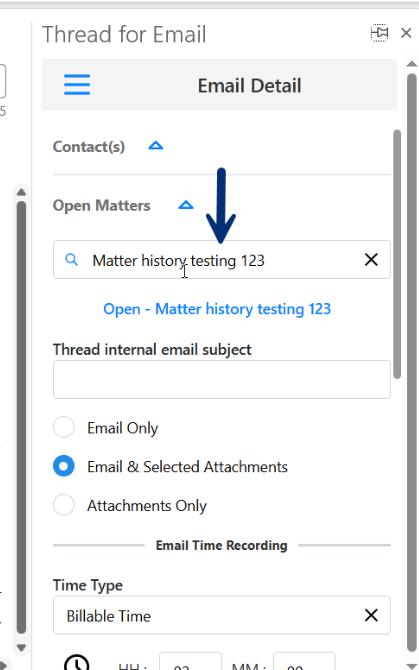Select the Email Only option
Viewport: 419px width, 670px height.
click(x=64, y=427)
